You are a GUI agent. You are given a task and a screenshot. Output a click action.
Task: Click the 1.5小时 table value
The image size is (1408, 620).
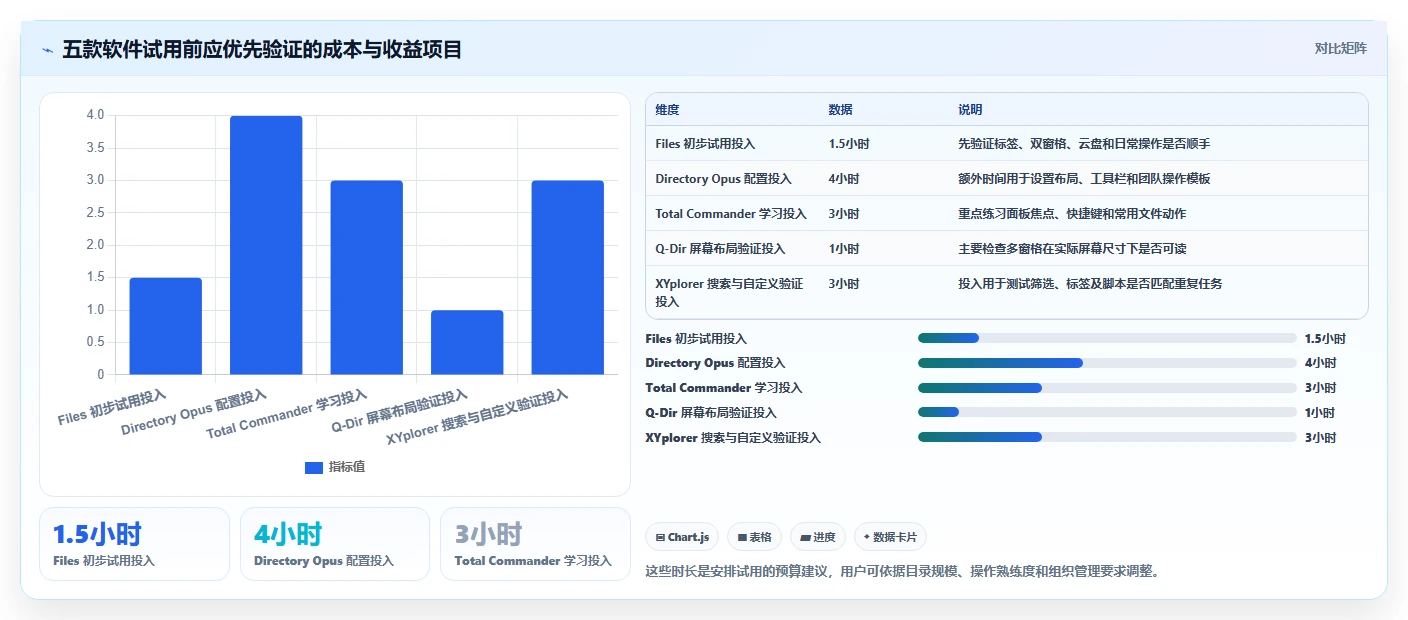click(849, 144)
